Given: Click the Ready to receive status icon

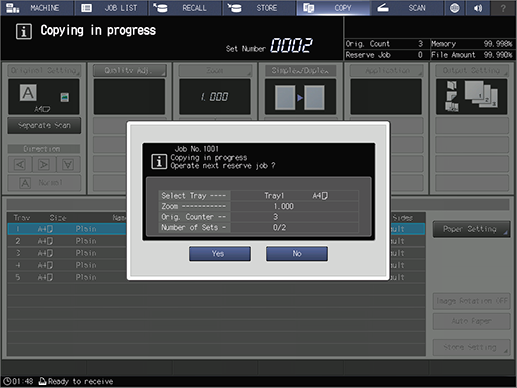Looking at the screenshot, I should [42, 381].
